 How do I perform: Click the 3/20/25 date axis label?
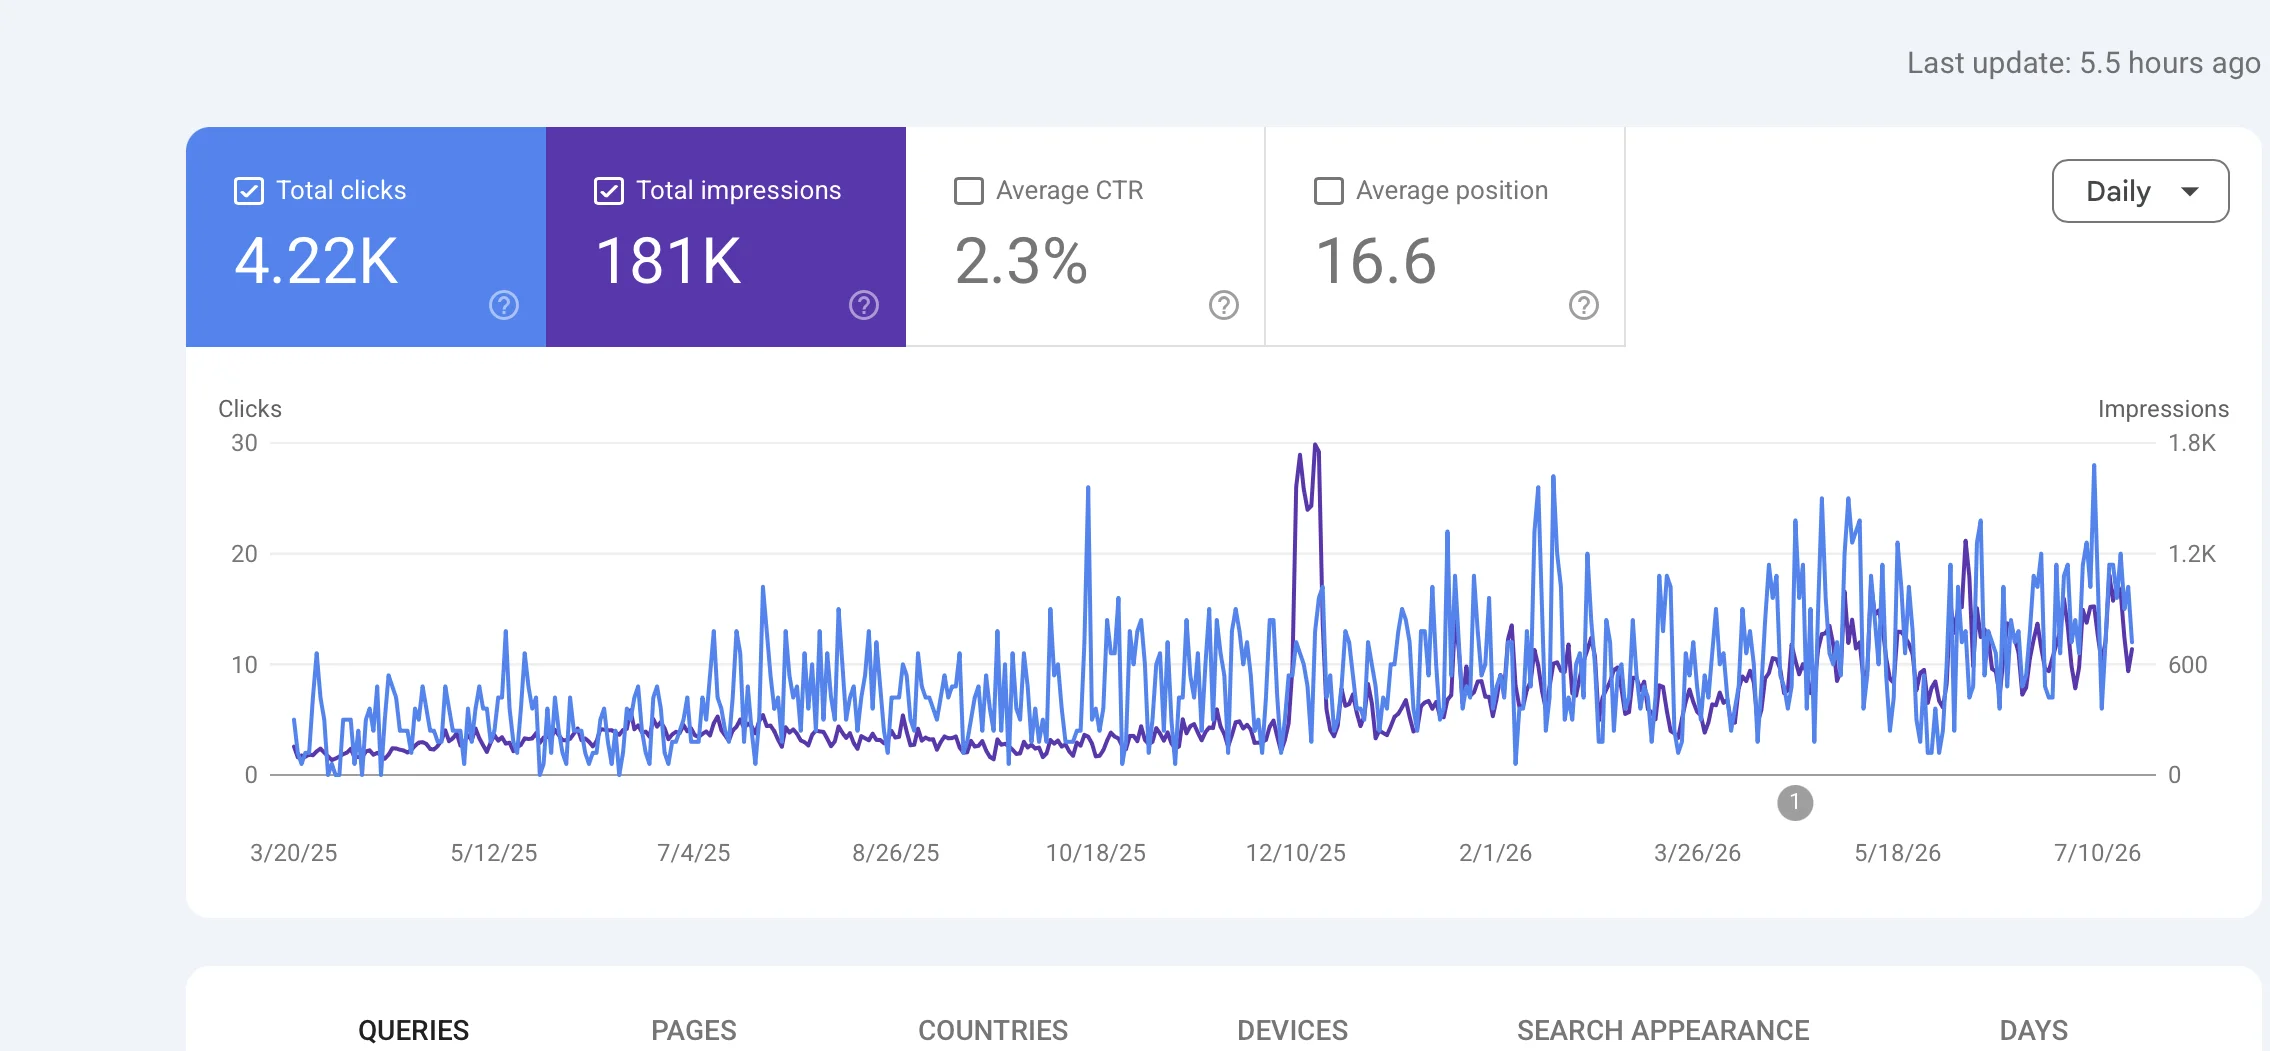(x=294, y=853)
